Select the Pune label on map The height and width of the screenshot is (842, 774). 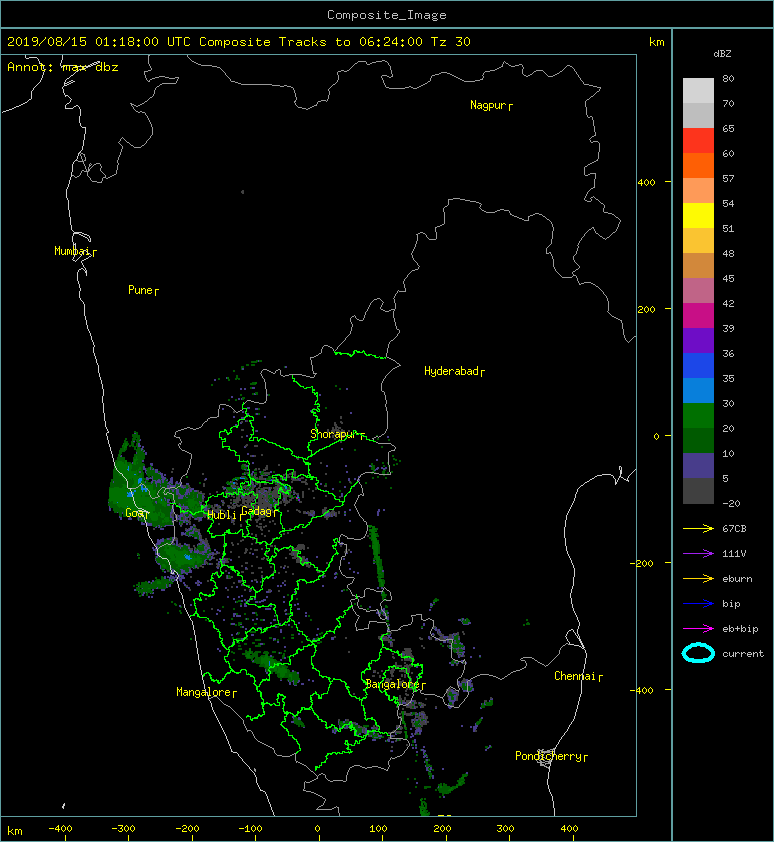[140, 290]
